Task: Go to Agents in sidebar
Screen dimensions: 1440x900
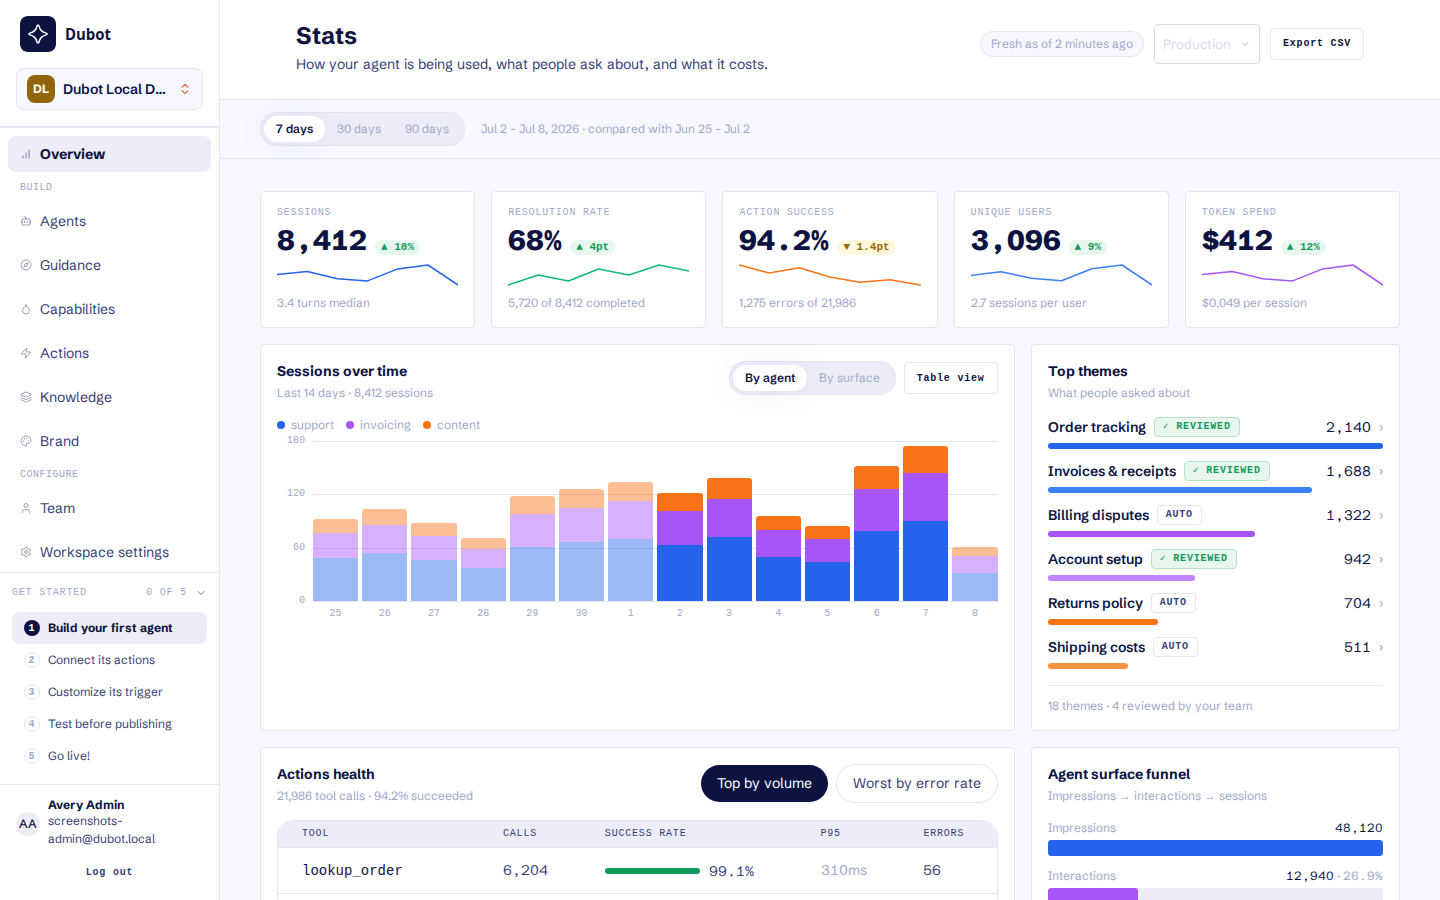Action: [x=110, y=221]
